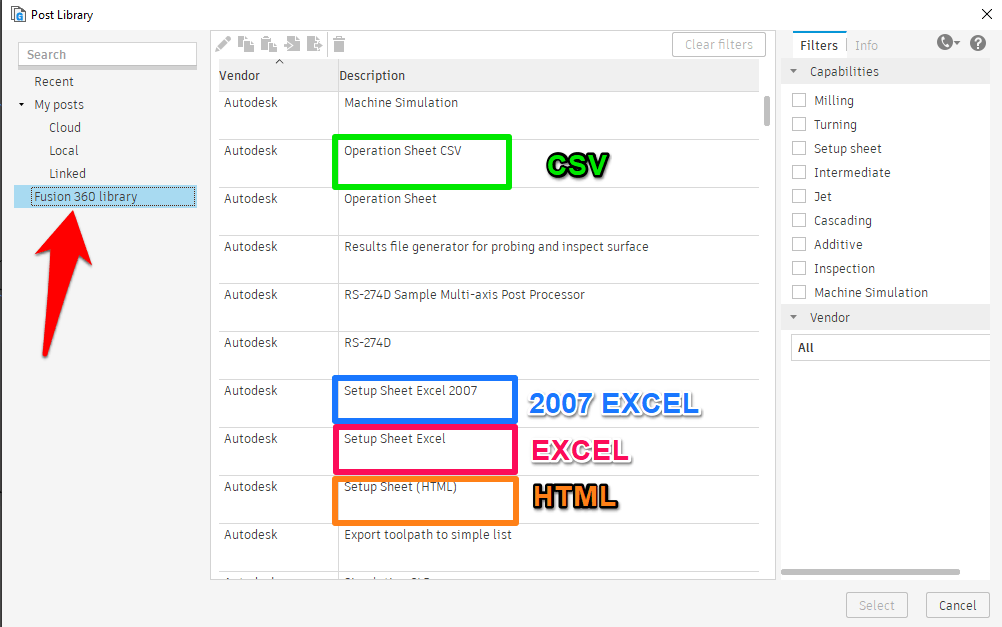Click the Export post icon
Screen dimensions: 1002x627
click(x=314, y=43)
